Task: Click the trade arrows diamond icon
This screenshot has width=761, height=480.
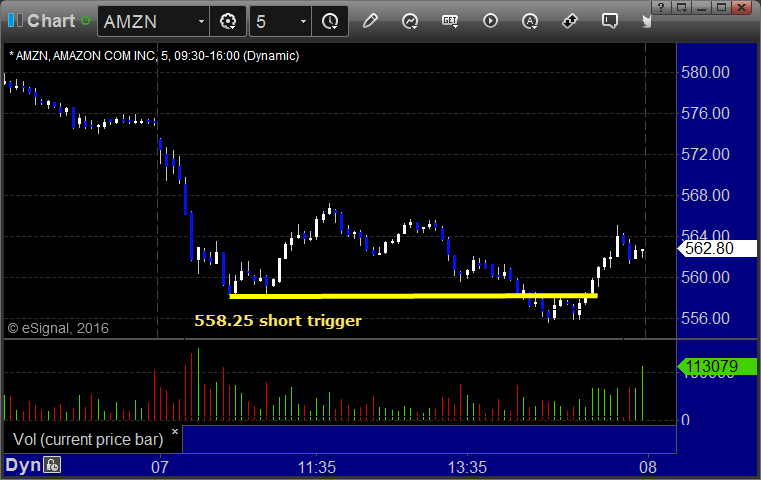Action: 570,21
